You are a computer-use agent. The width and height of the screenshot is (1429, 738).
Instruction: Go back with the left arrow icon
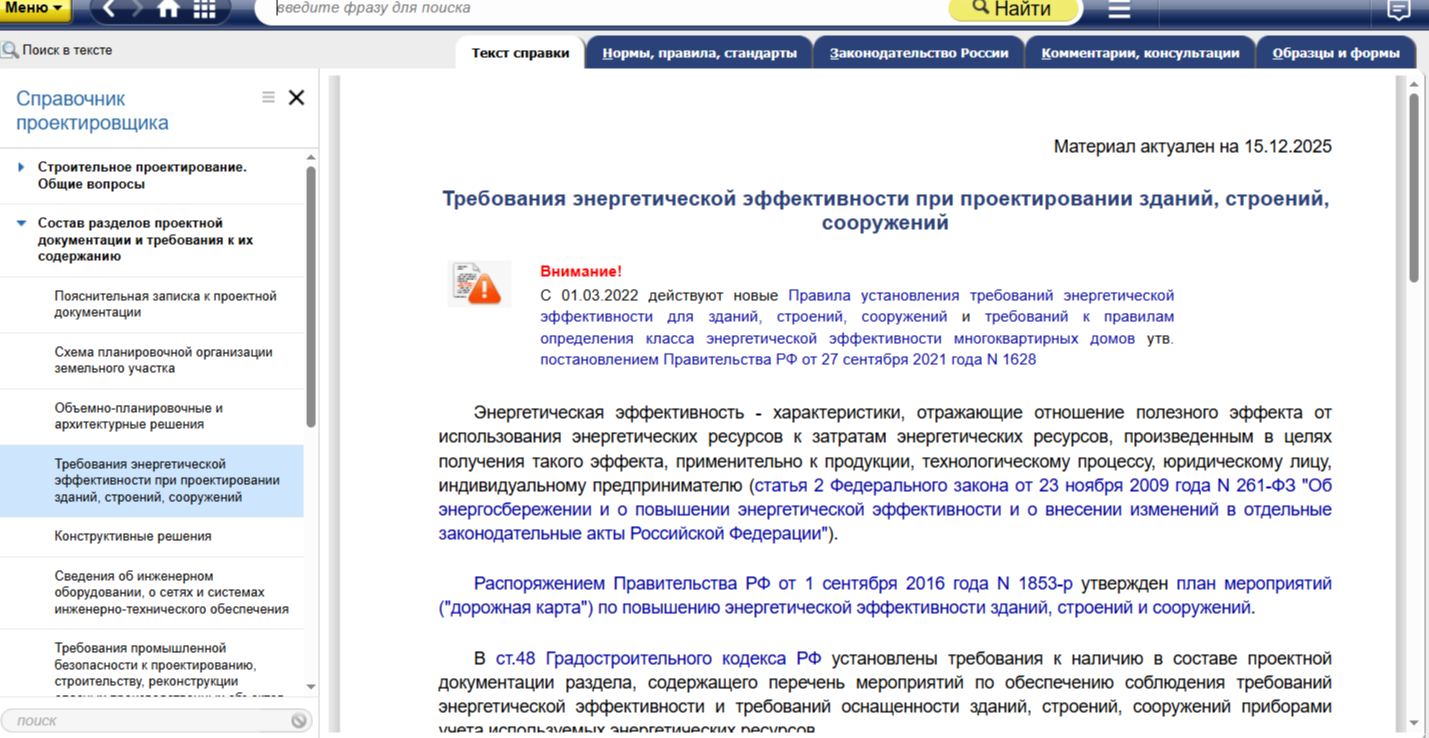(x=110, y=10)
